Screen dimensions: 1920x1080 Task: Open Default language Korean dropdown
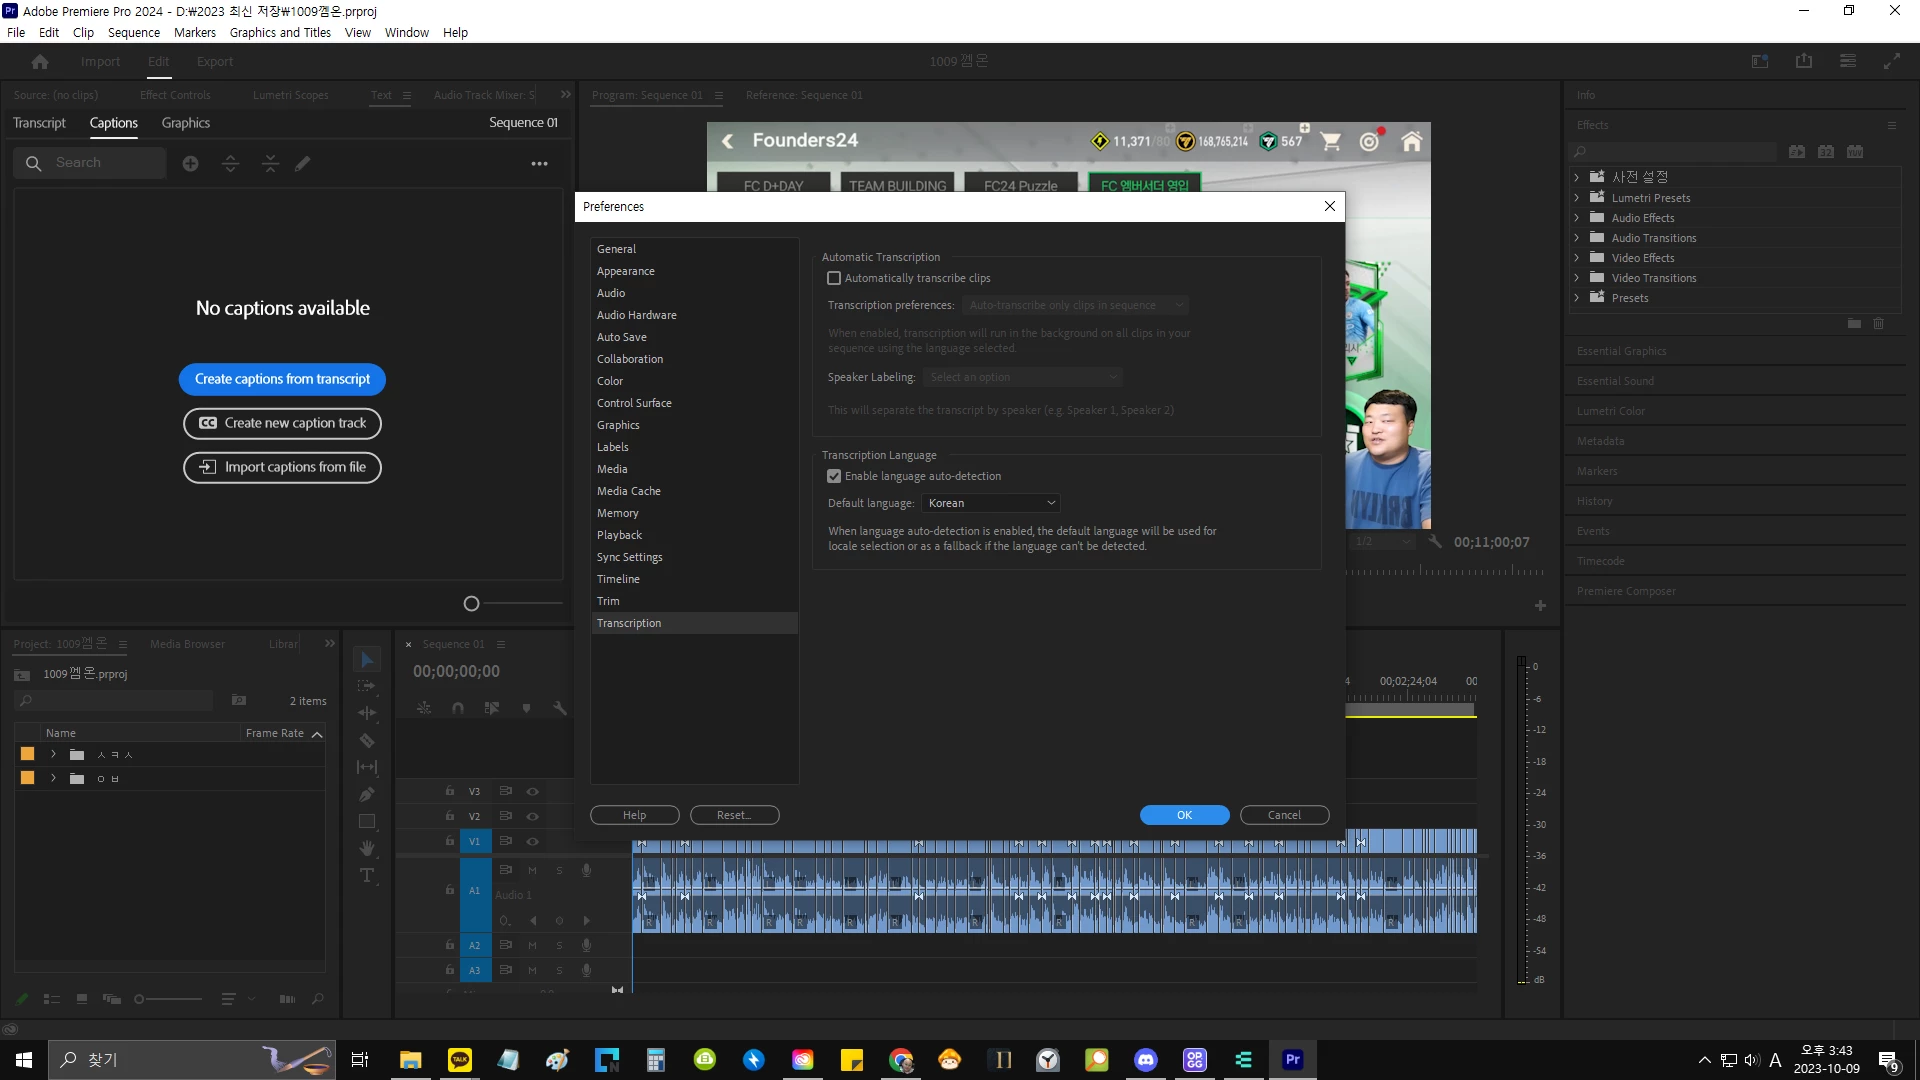(990, 503)
